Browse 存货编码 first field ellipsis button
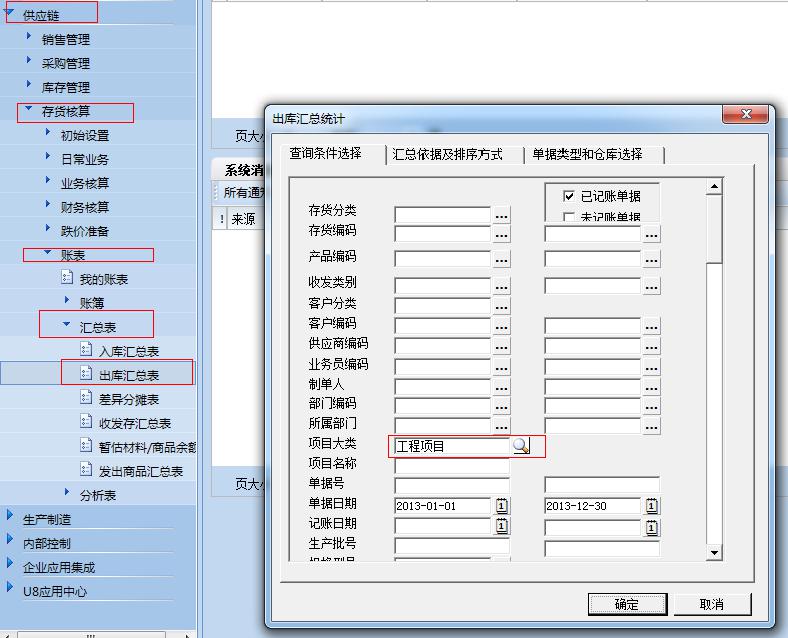The height and width of the screenshot is (638, 788). (502, 235)
